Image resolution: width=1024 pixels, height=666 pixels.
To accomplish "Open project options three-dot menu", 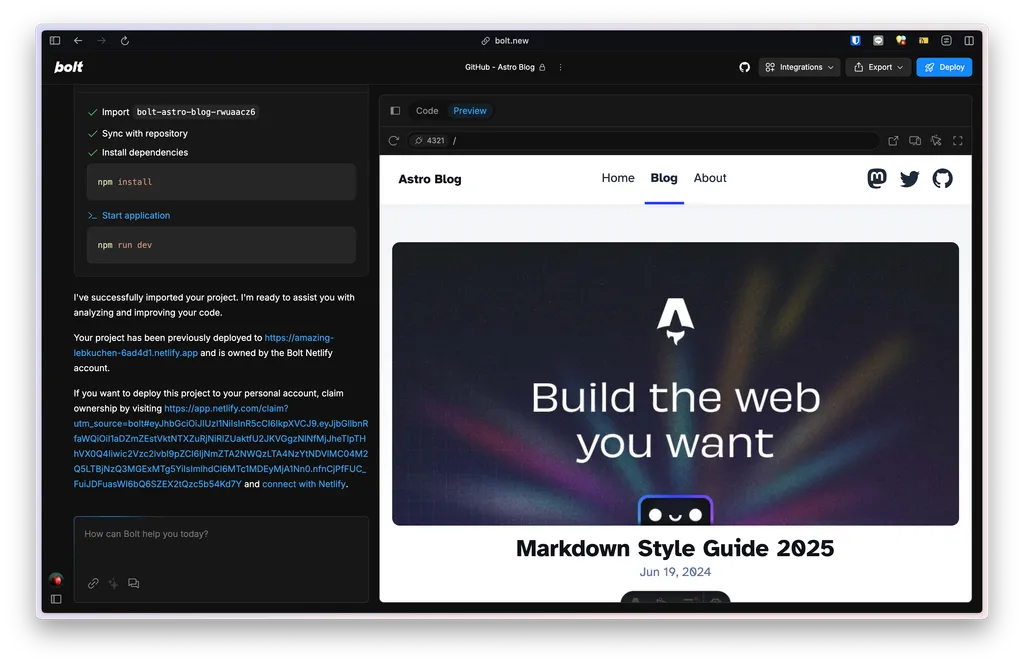I will tap(560, 67).
